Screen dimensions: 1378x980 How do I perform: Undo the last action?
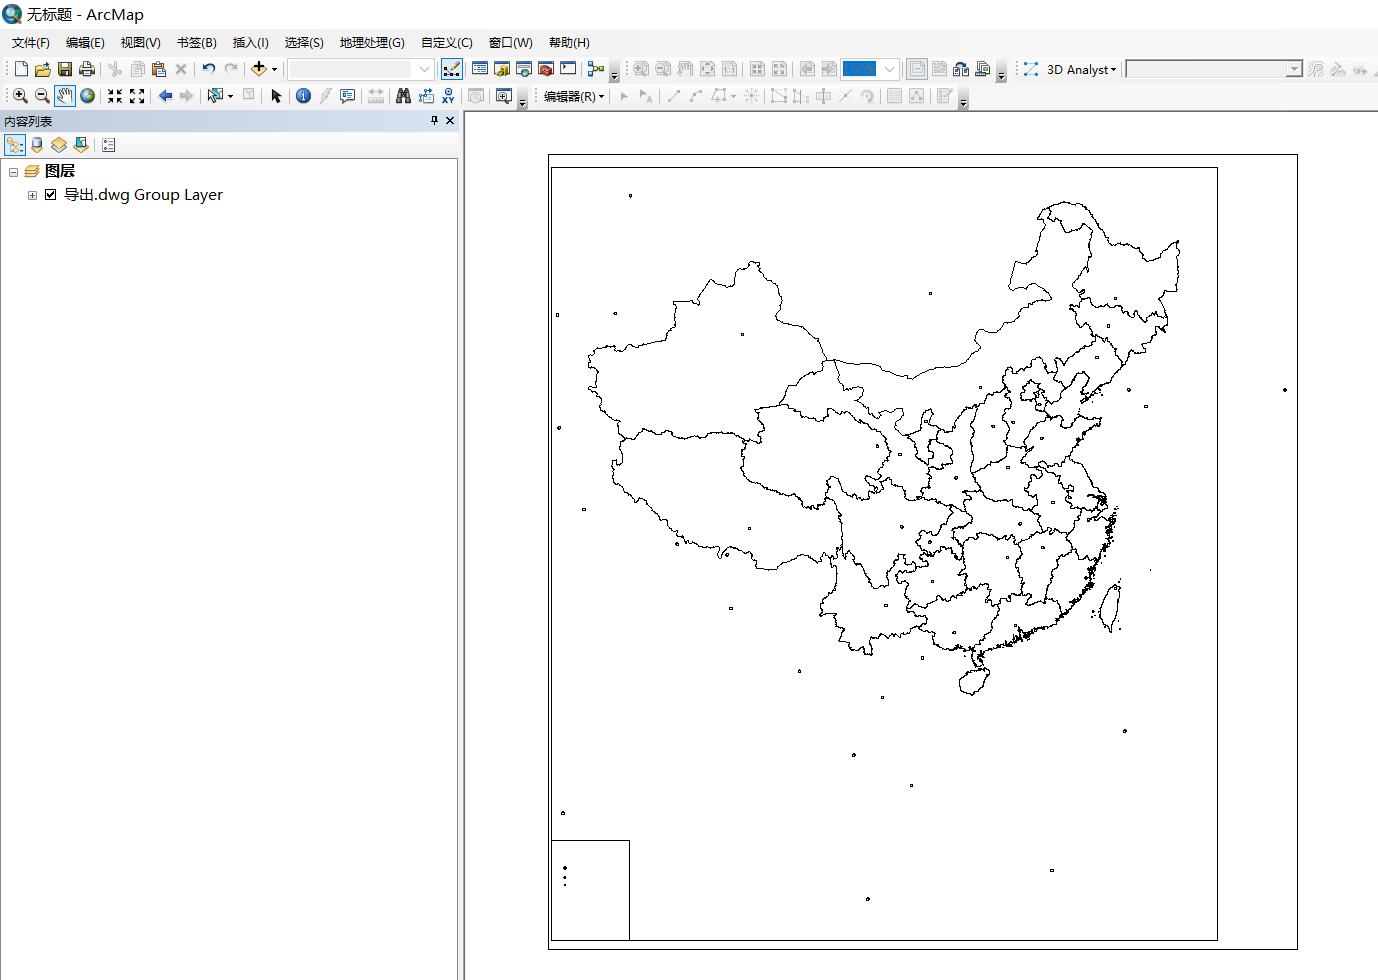208,69
